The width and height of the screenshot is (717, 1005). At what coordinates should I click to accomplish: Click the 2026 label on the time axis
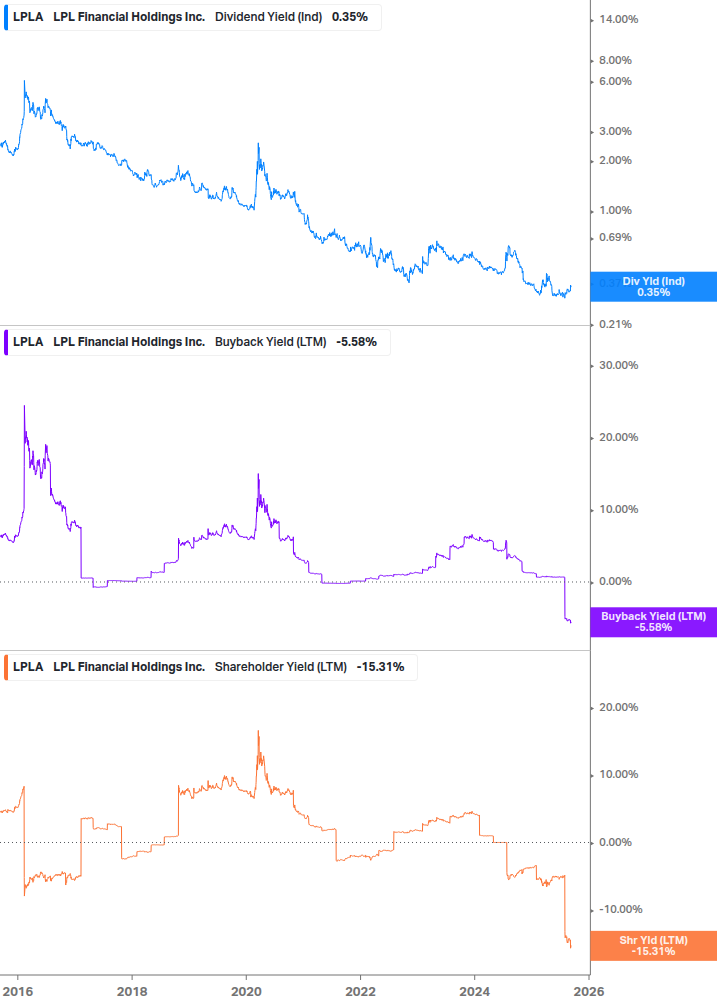point(589,992)
